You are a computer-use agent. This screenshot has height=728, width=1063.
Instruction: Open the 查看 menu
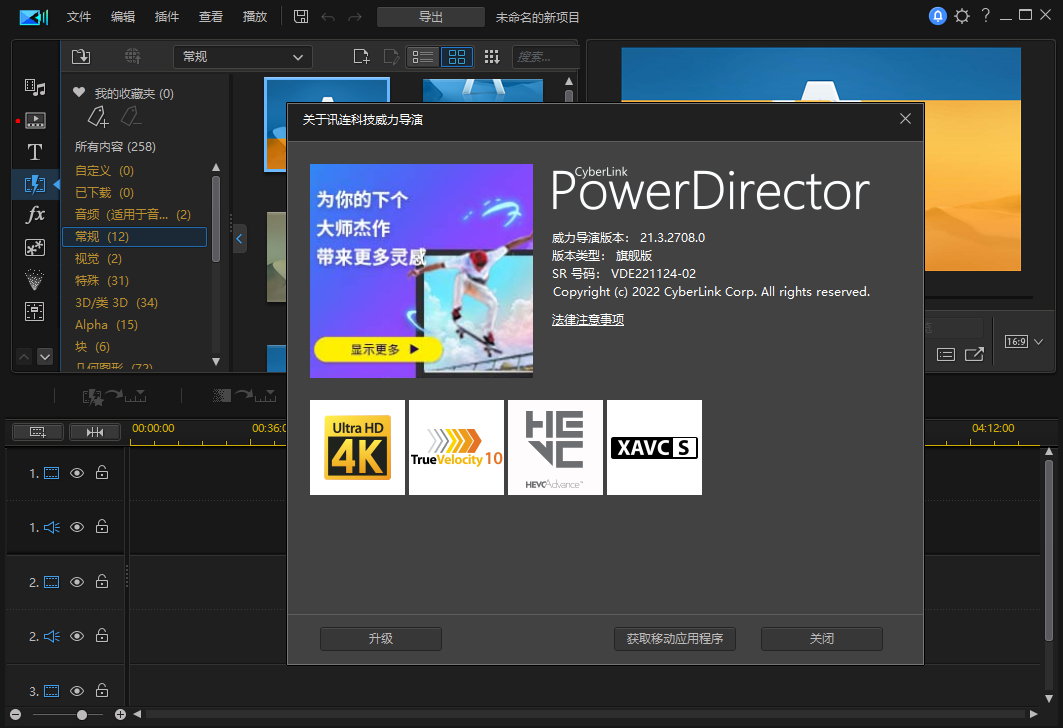(x=211, y=17)
